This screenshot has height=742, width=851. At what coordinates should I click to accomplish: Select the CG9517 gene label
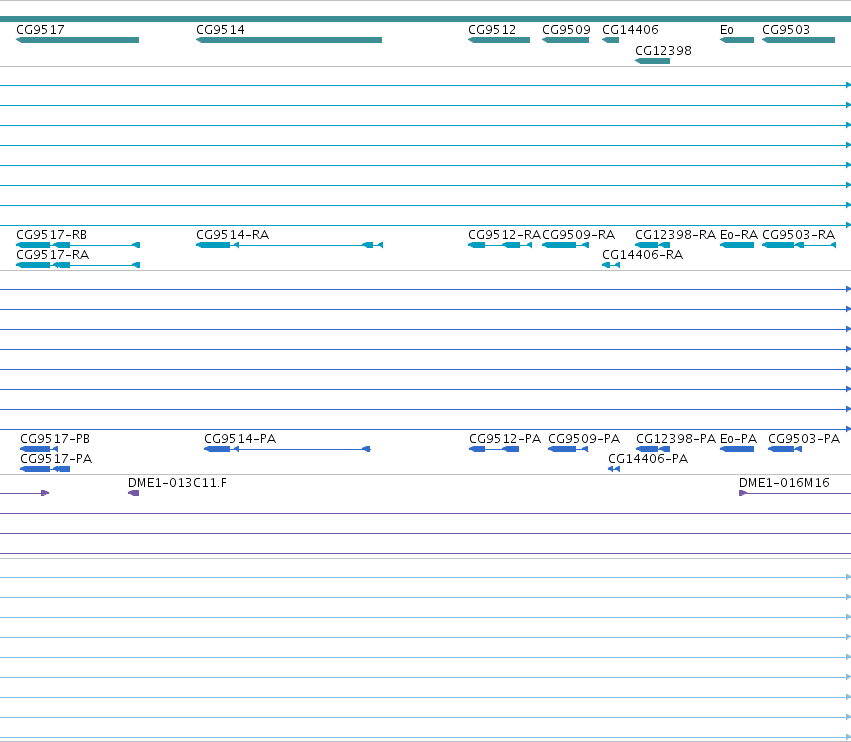coord(40,30)
